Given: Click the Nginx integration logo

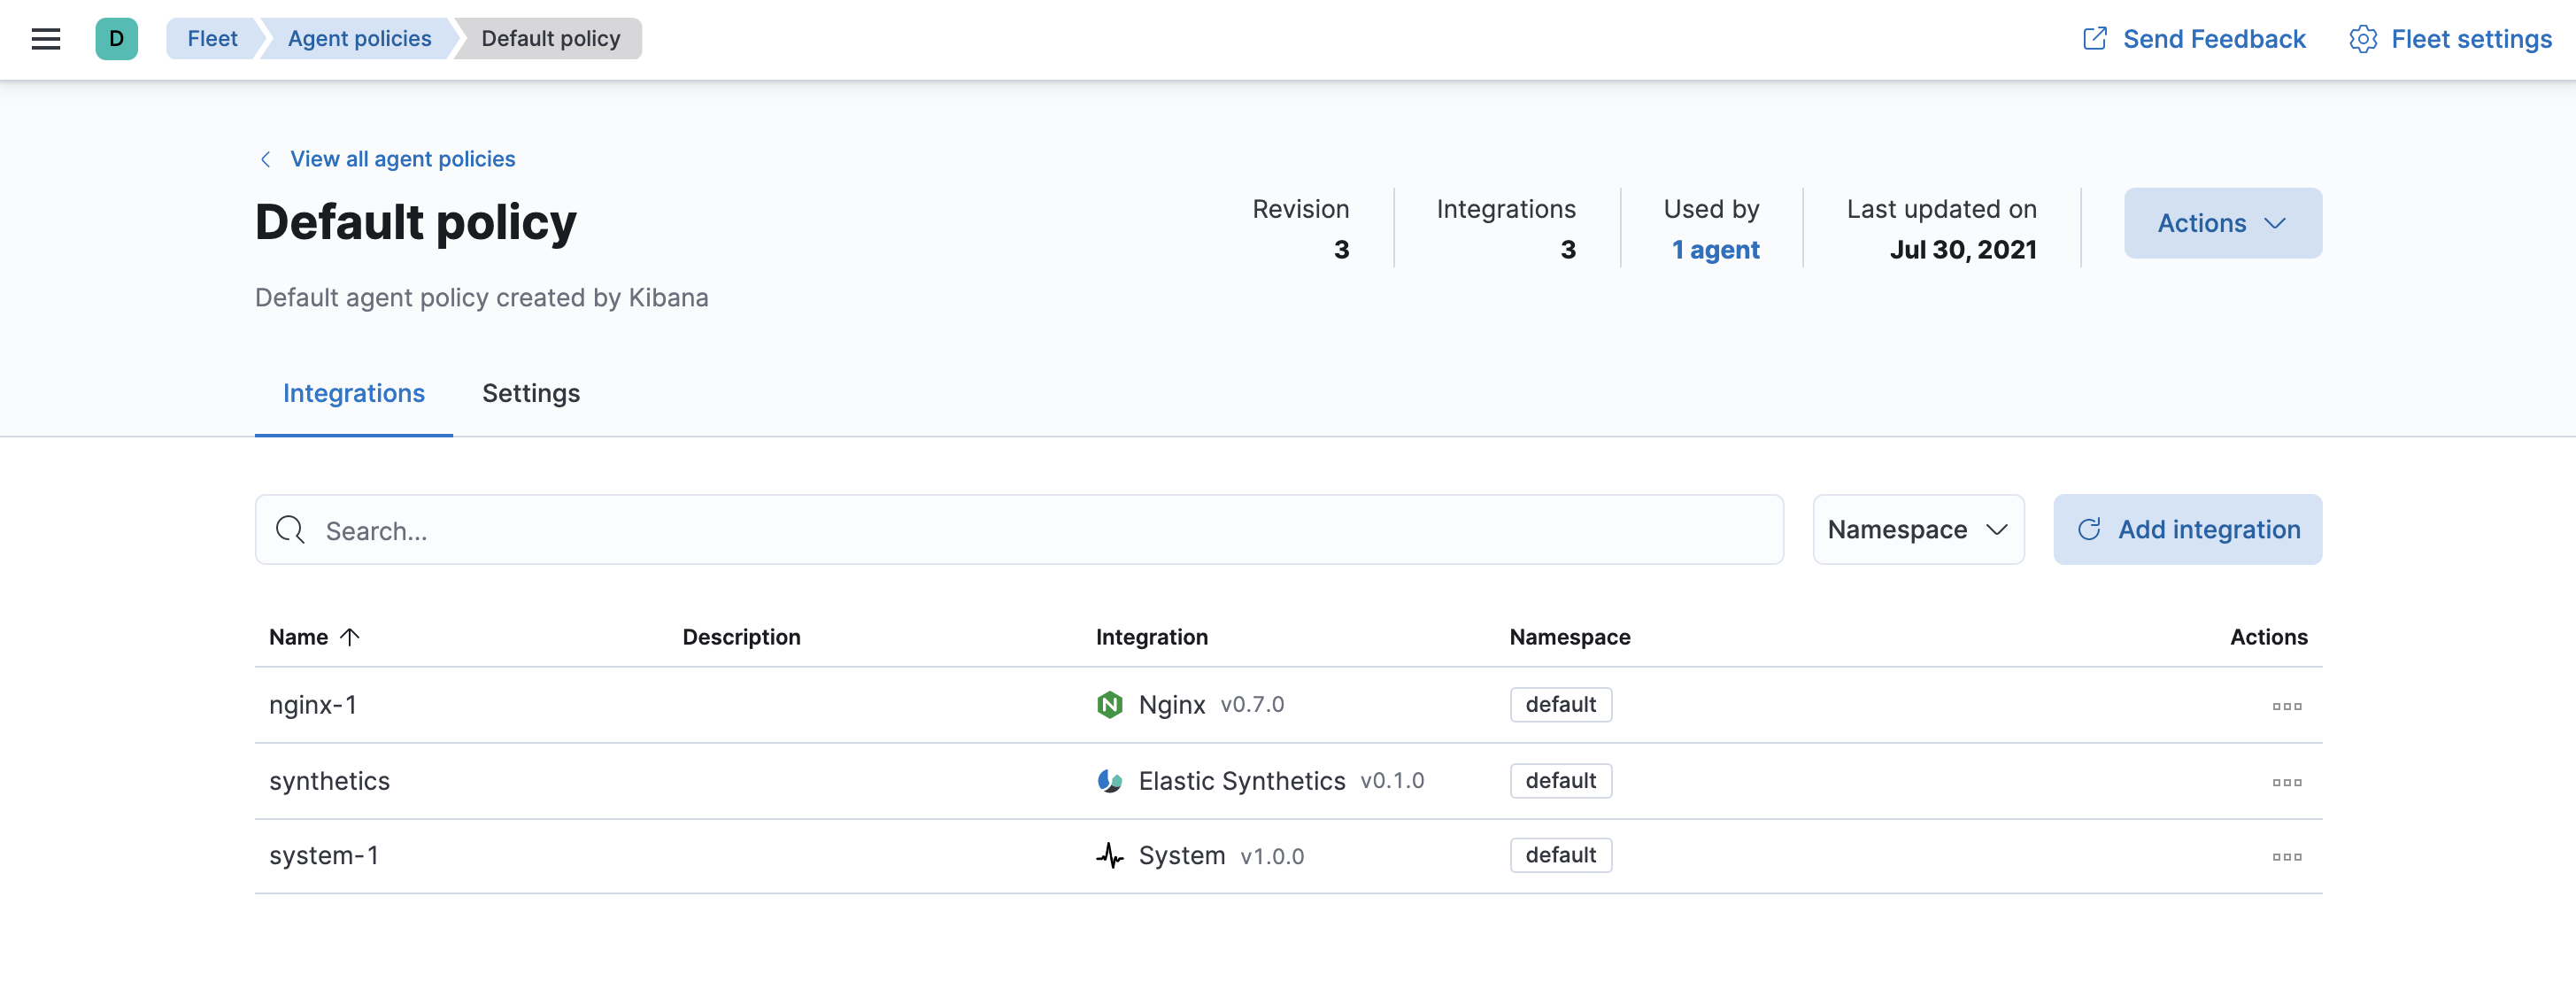Looking at the screenshot, I should coord(1110,704).
